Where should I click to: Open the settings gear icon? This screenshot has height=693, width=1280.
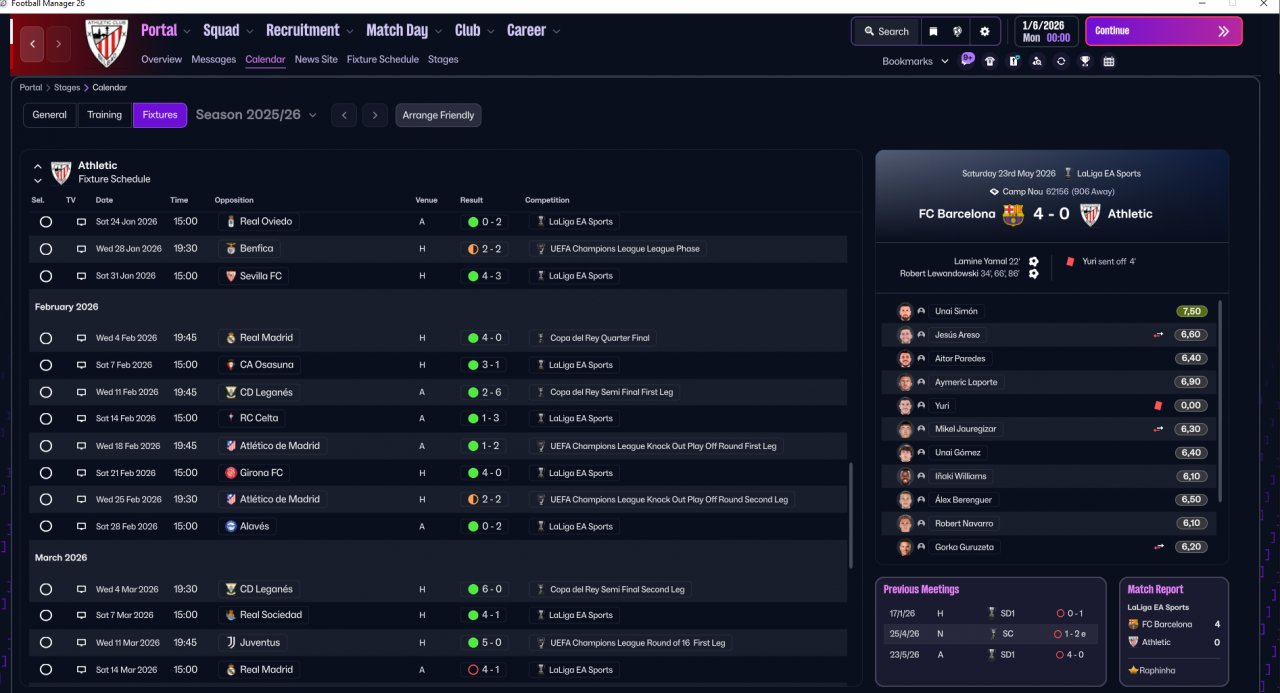[x=984, y=31]
